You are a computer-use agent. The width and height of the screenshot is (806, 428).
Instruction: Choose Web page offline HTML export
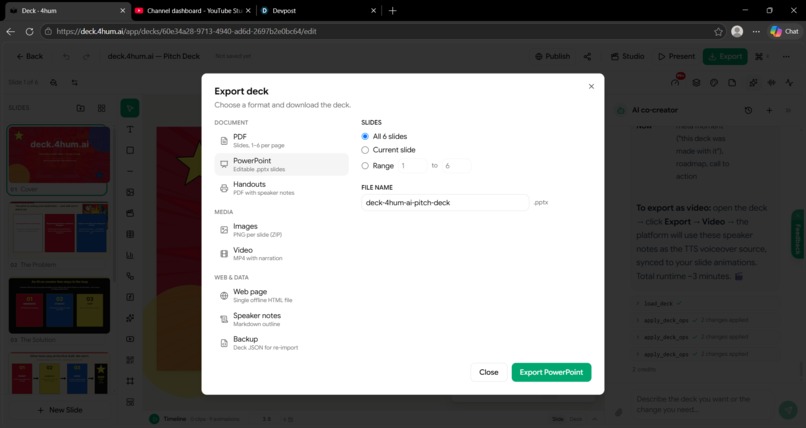[281, 295]
